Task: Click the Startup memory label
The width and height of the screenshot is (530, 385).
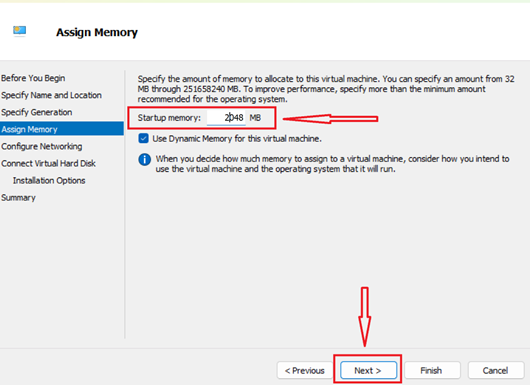Action: click(169, 118)
